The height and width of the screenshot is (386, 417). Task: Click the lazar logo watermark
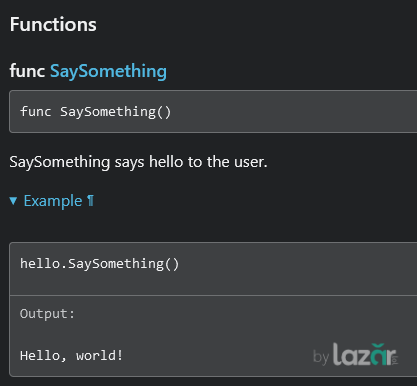(365, 355)
